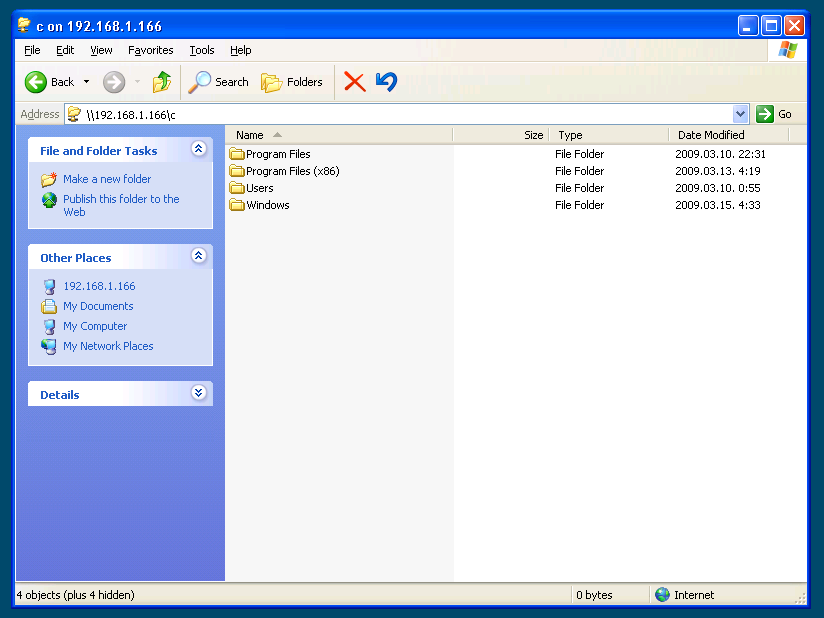Sort by the Date Modified column header
Screen dimensions: 824x618
729,135
